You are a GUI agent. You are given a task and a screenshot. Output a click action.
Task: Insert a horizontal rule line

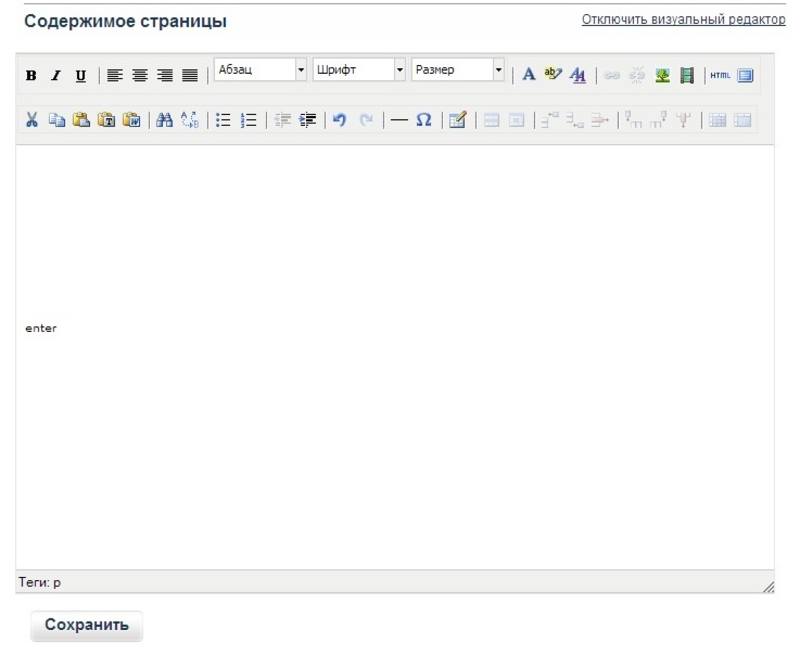tap(399, 120)
